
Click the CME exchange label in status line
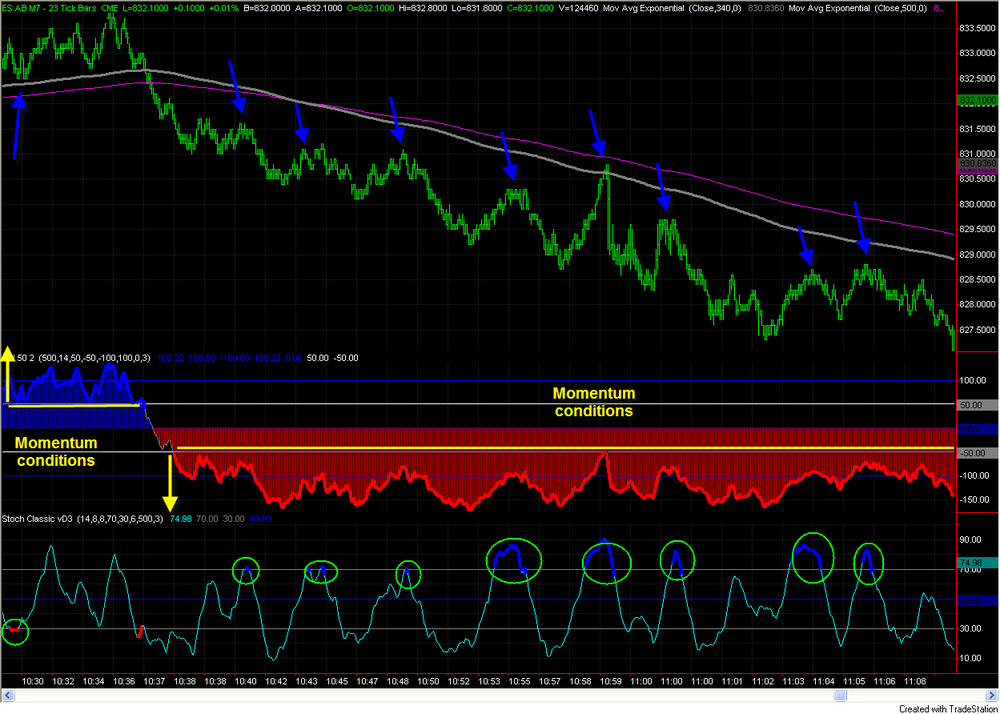pos(110,9)
